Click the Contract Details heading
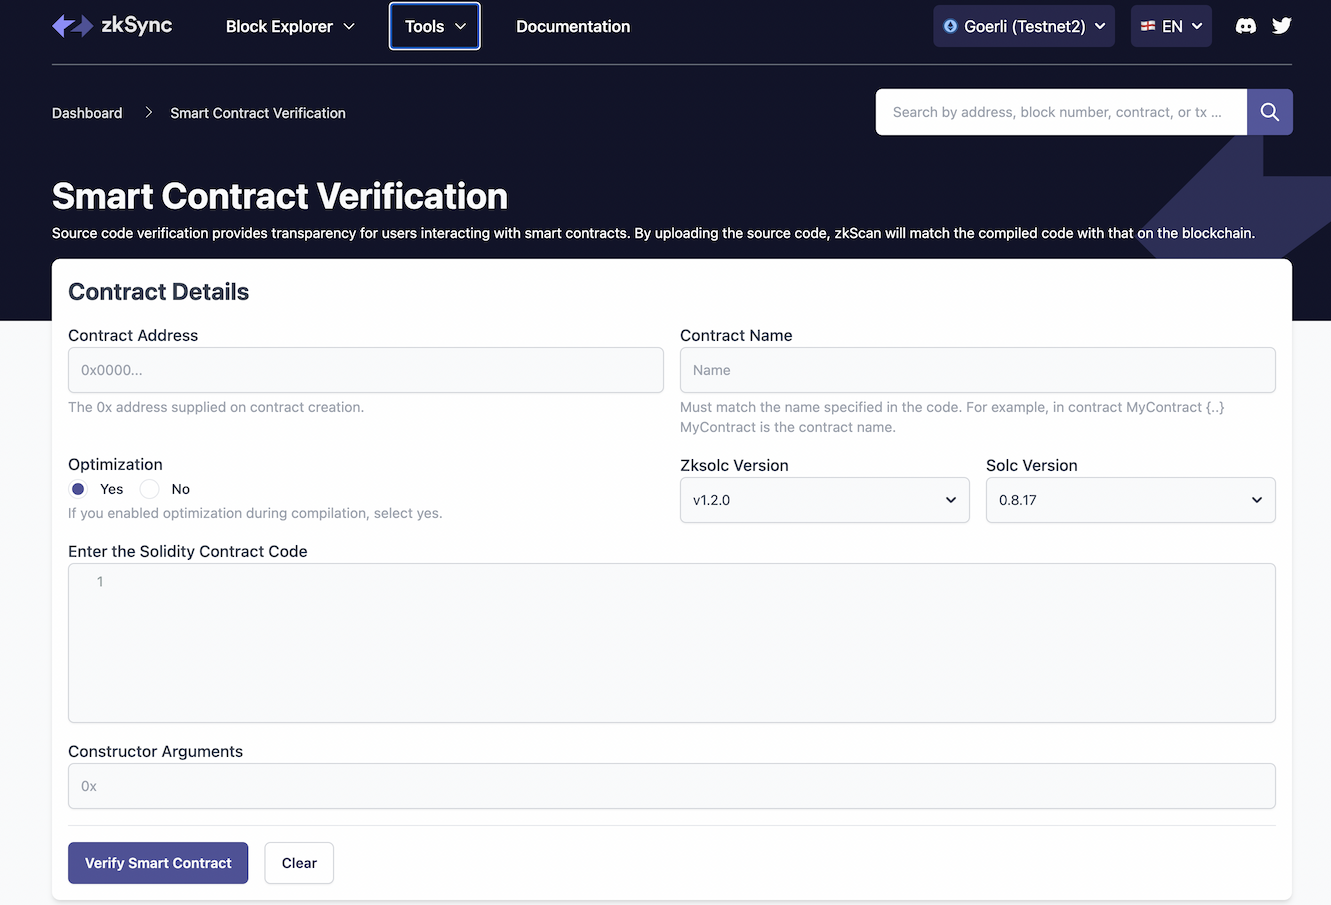This screenshot has height=905, width=1331. pyautogui.click(x=158, y=292)
